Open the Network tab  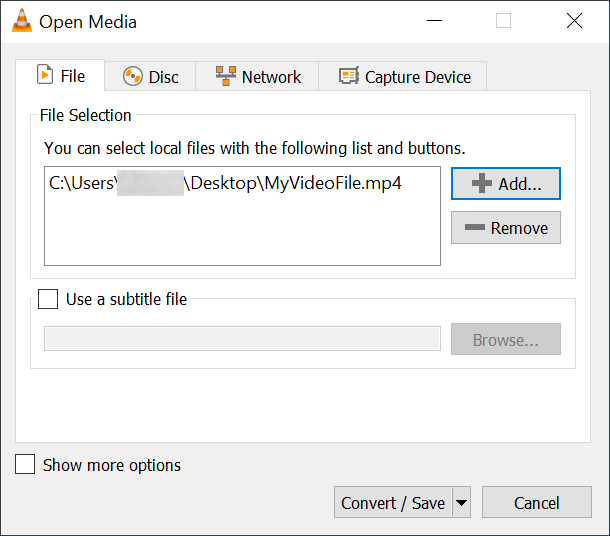[258, 77]
